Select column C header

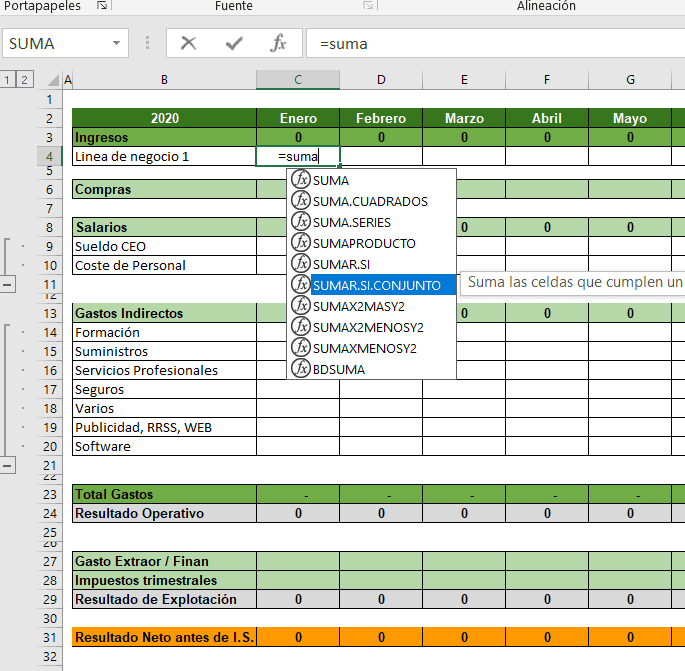298,80
